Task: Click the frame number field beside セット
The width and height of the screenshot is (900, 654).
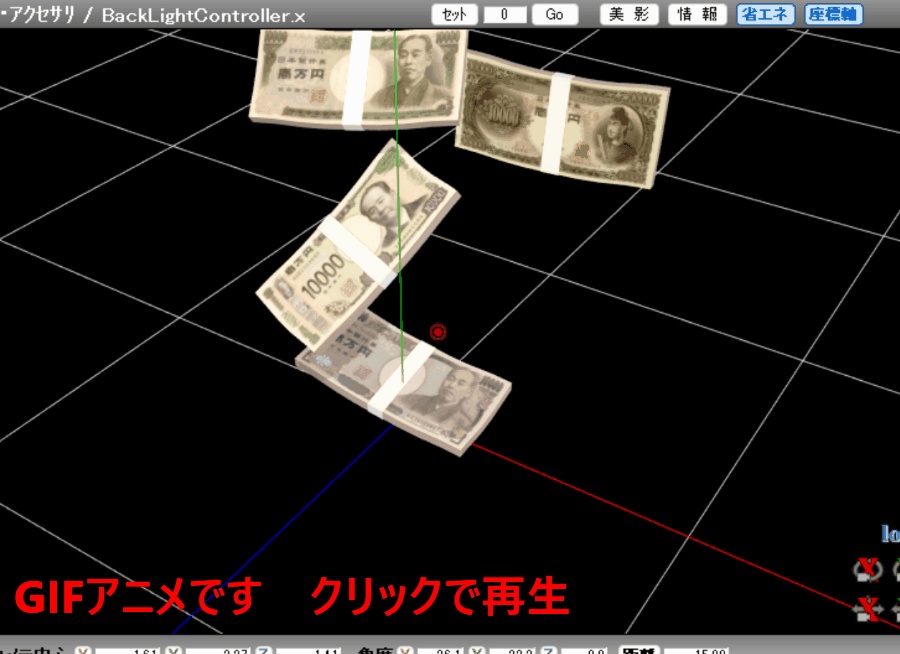Action: pos(505,14)
